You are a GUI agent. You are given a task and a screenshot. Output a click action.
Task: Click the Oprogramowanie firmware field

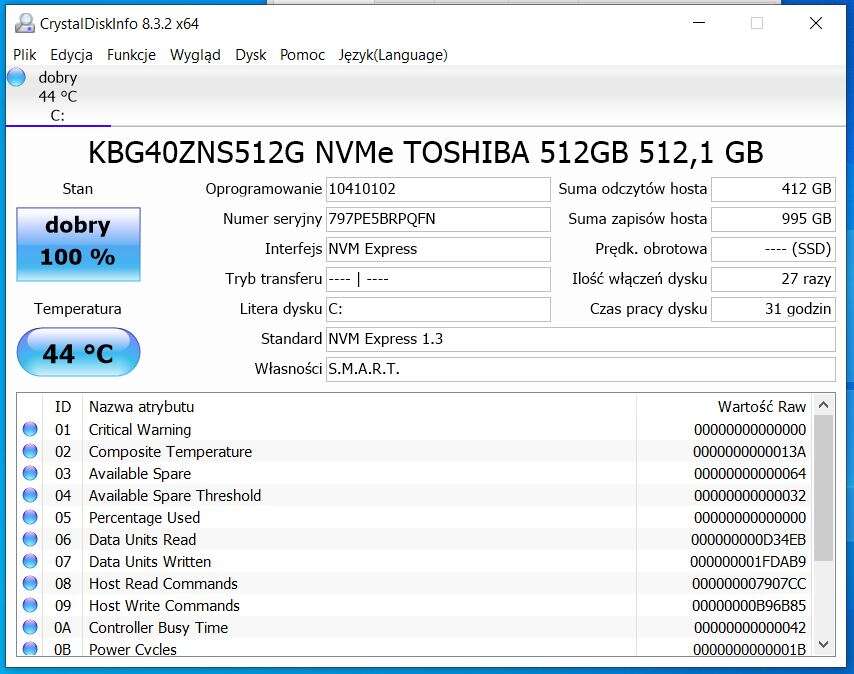(437, 188)
